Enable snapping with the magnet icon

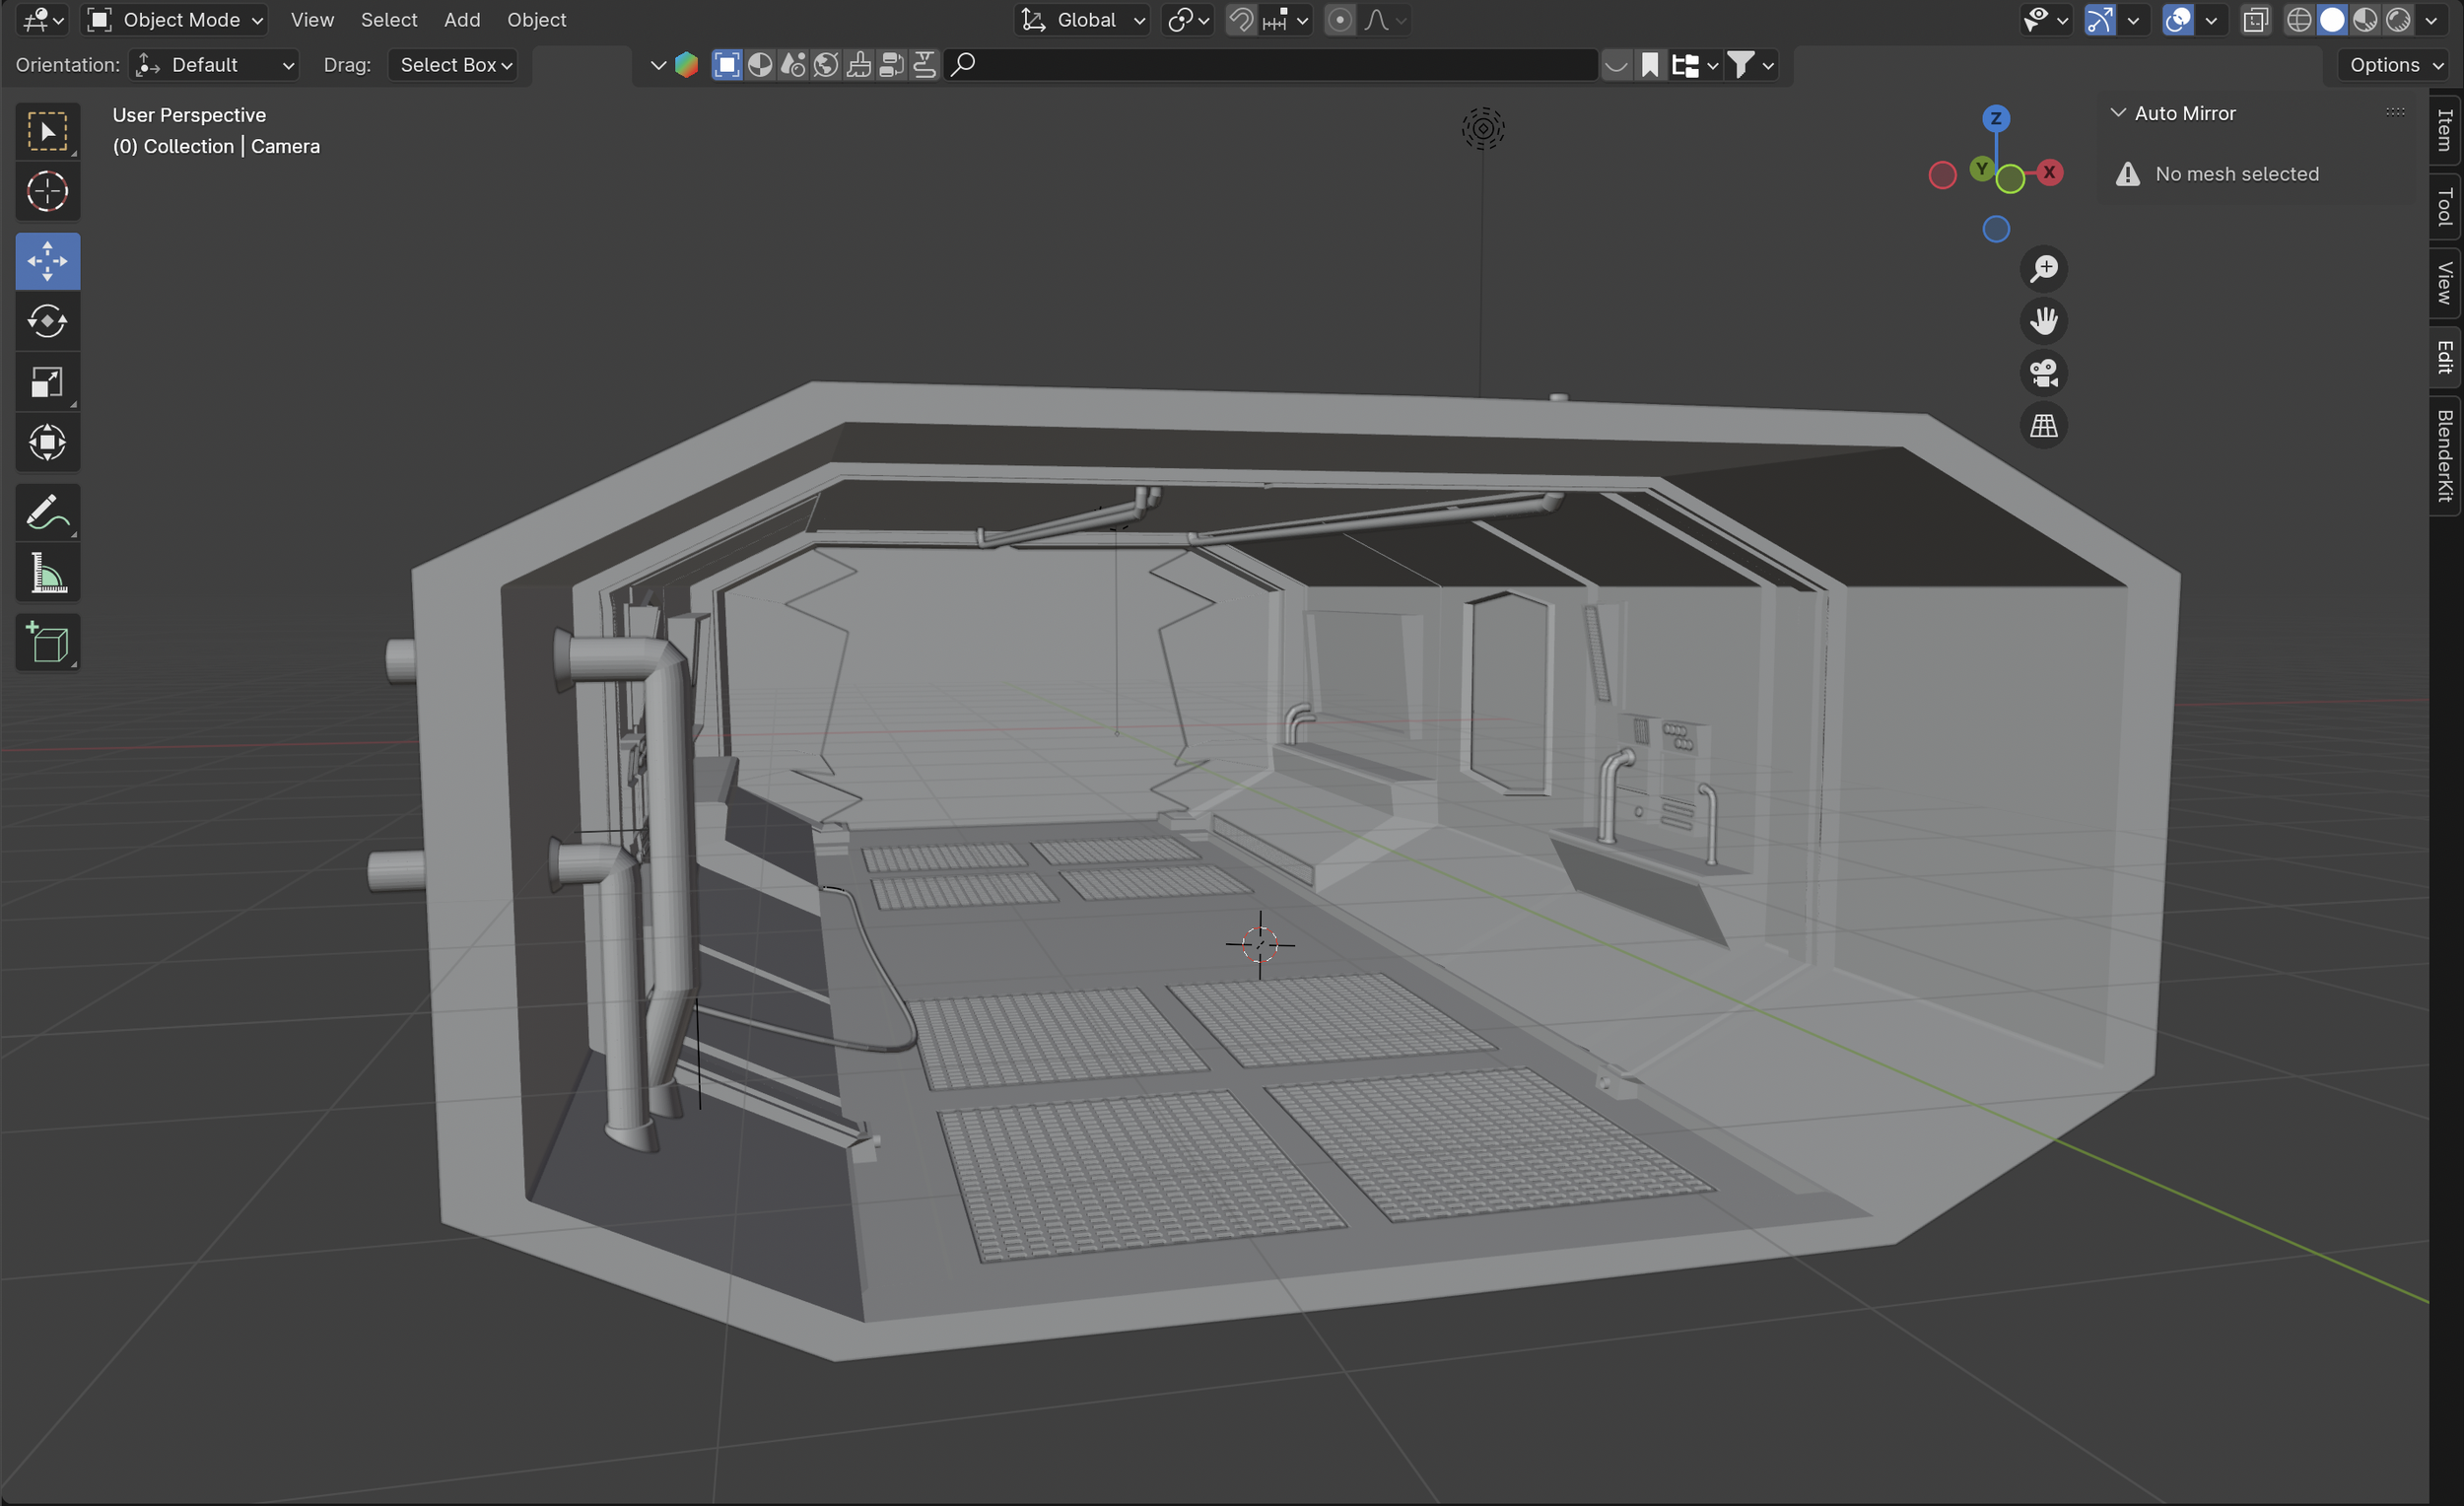1240,19
